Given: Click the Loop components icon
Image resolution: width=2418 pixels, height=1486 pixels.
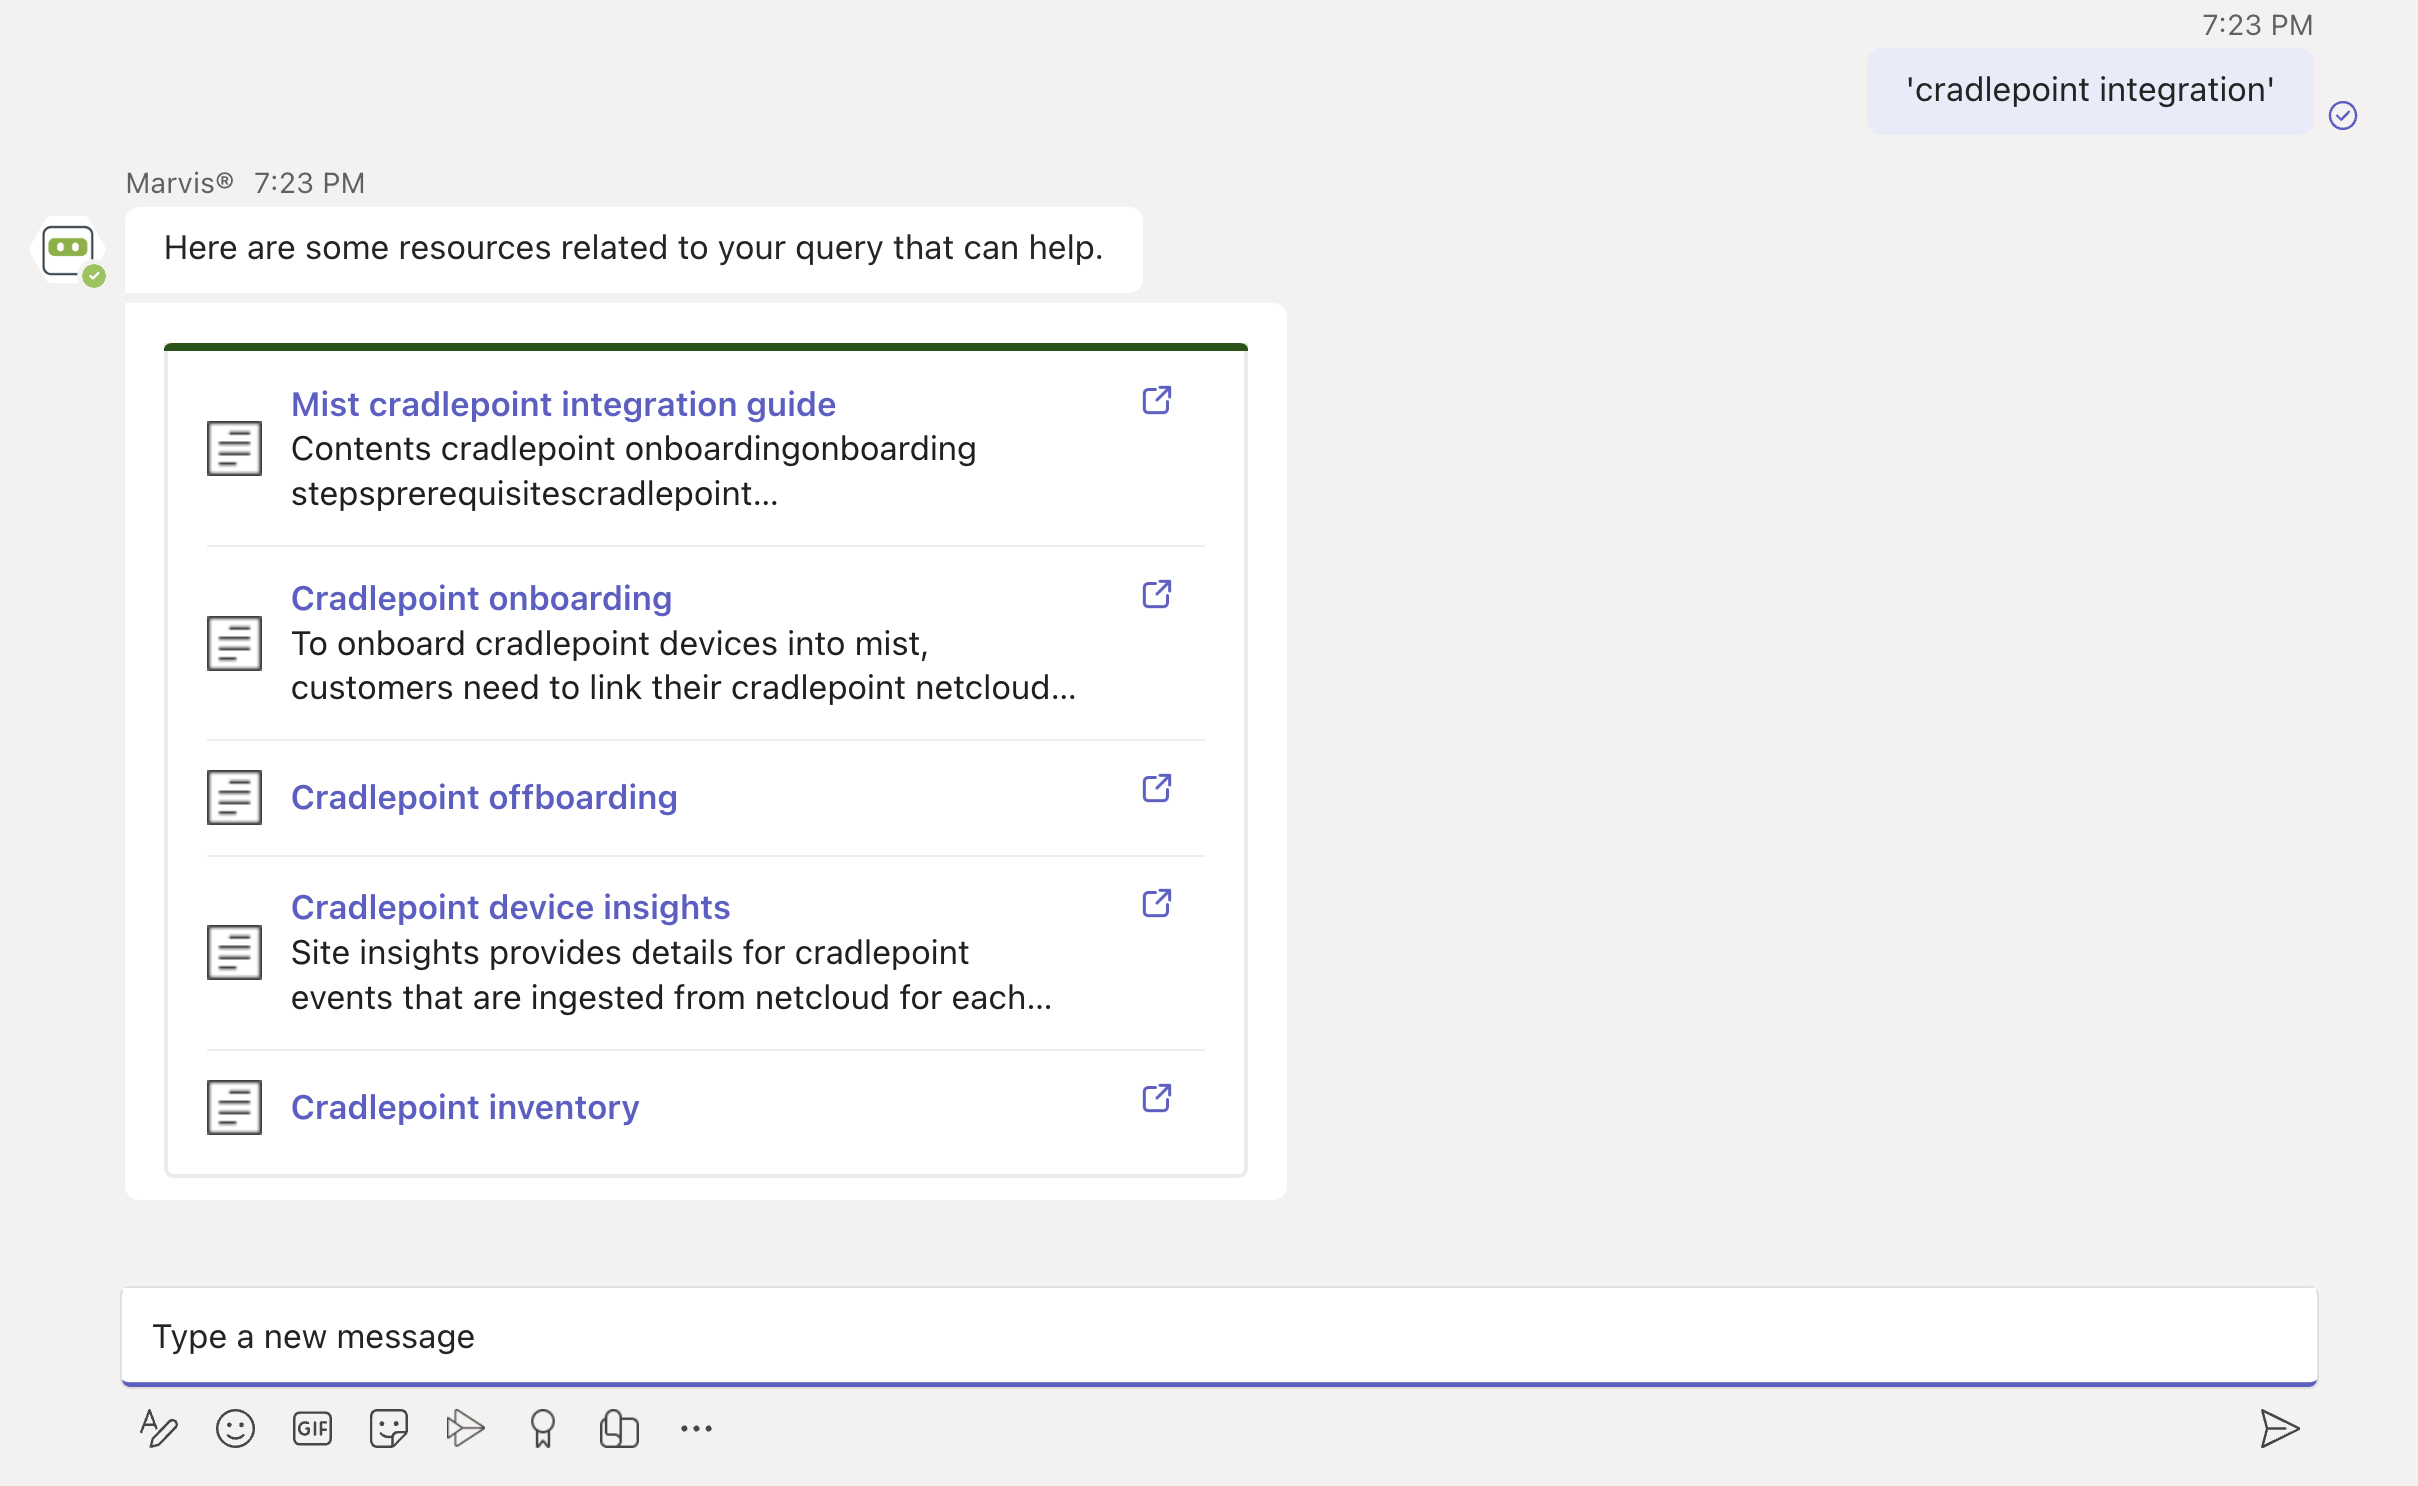Looking at the screenshot, I should 619,1428.
